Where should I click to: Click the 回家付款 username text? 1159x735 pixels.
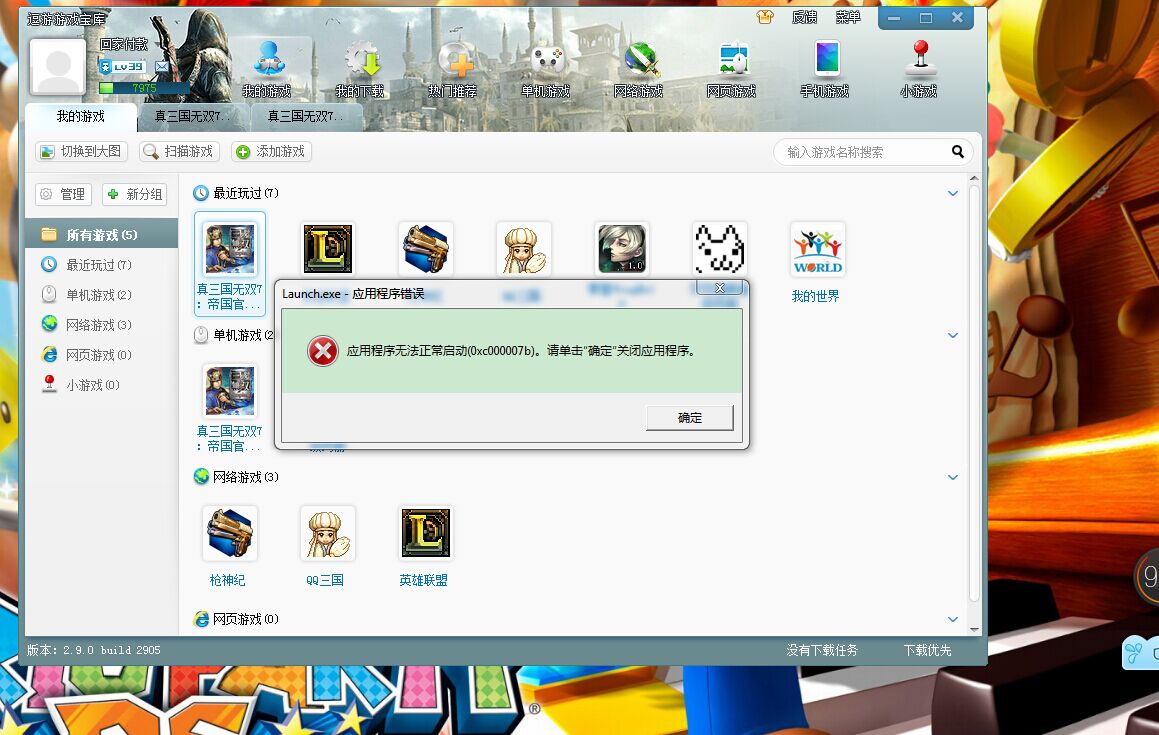coord(124,44)
